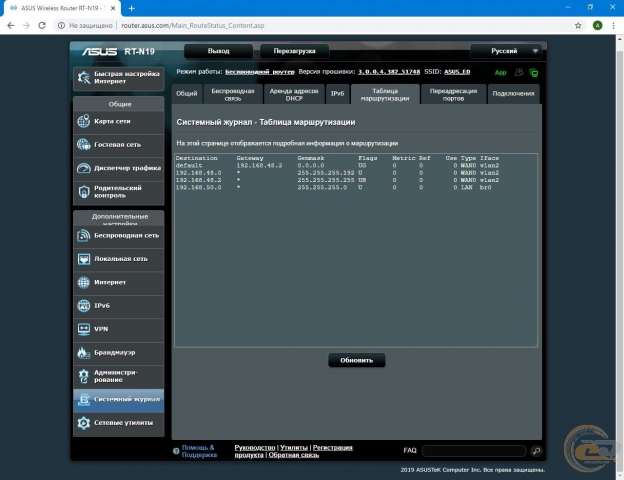The width and height of the screenshot is (624, 480).
Task: Click the 192.168.50.0 destination entry
Action: coord(198,187)
